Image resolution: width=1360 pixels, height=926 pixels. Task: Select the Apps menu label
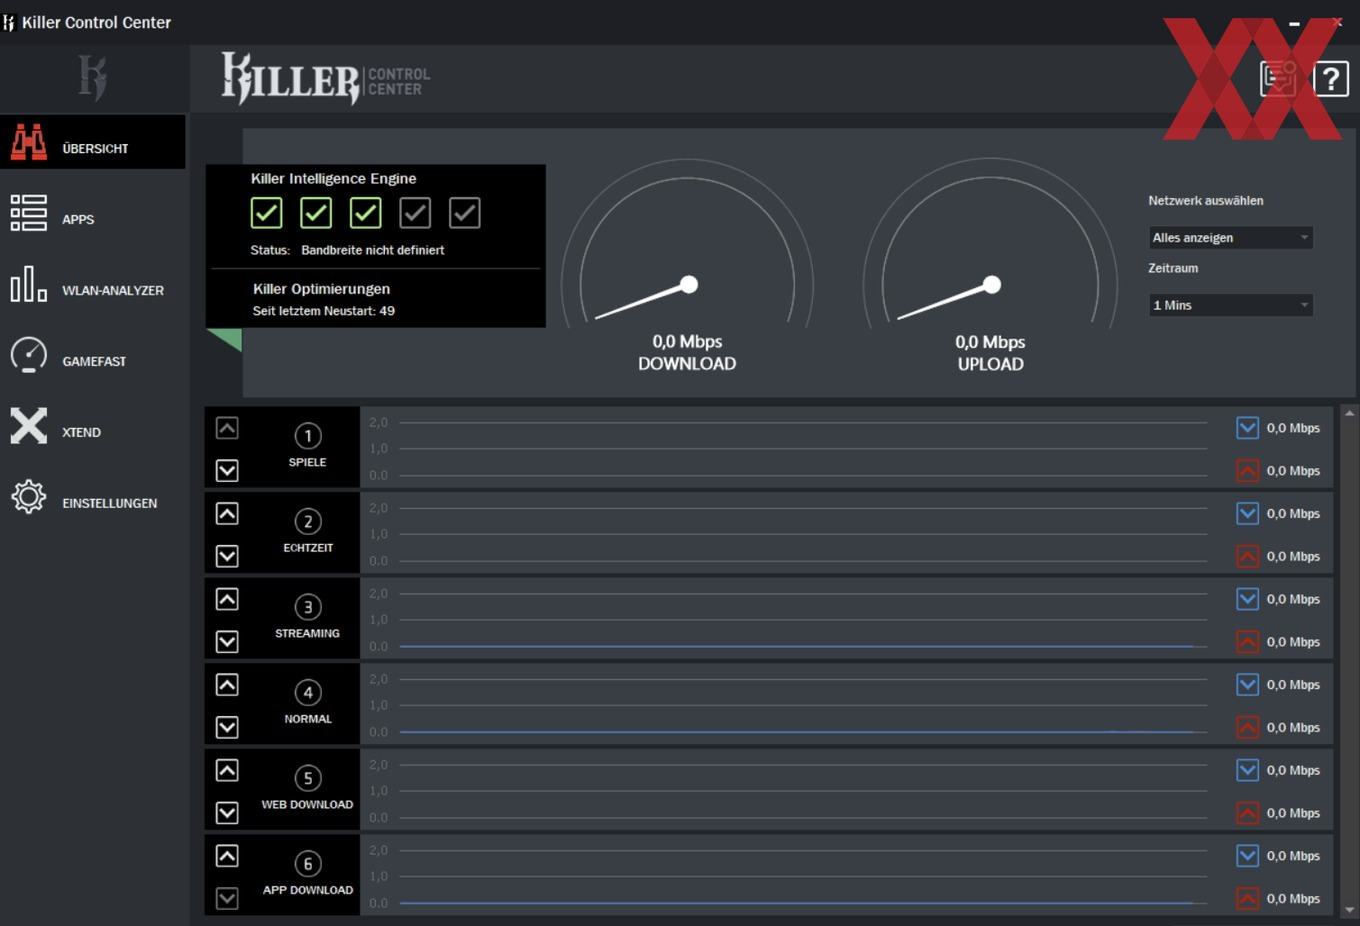(x=78, y=219)
